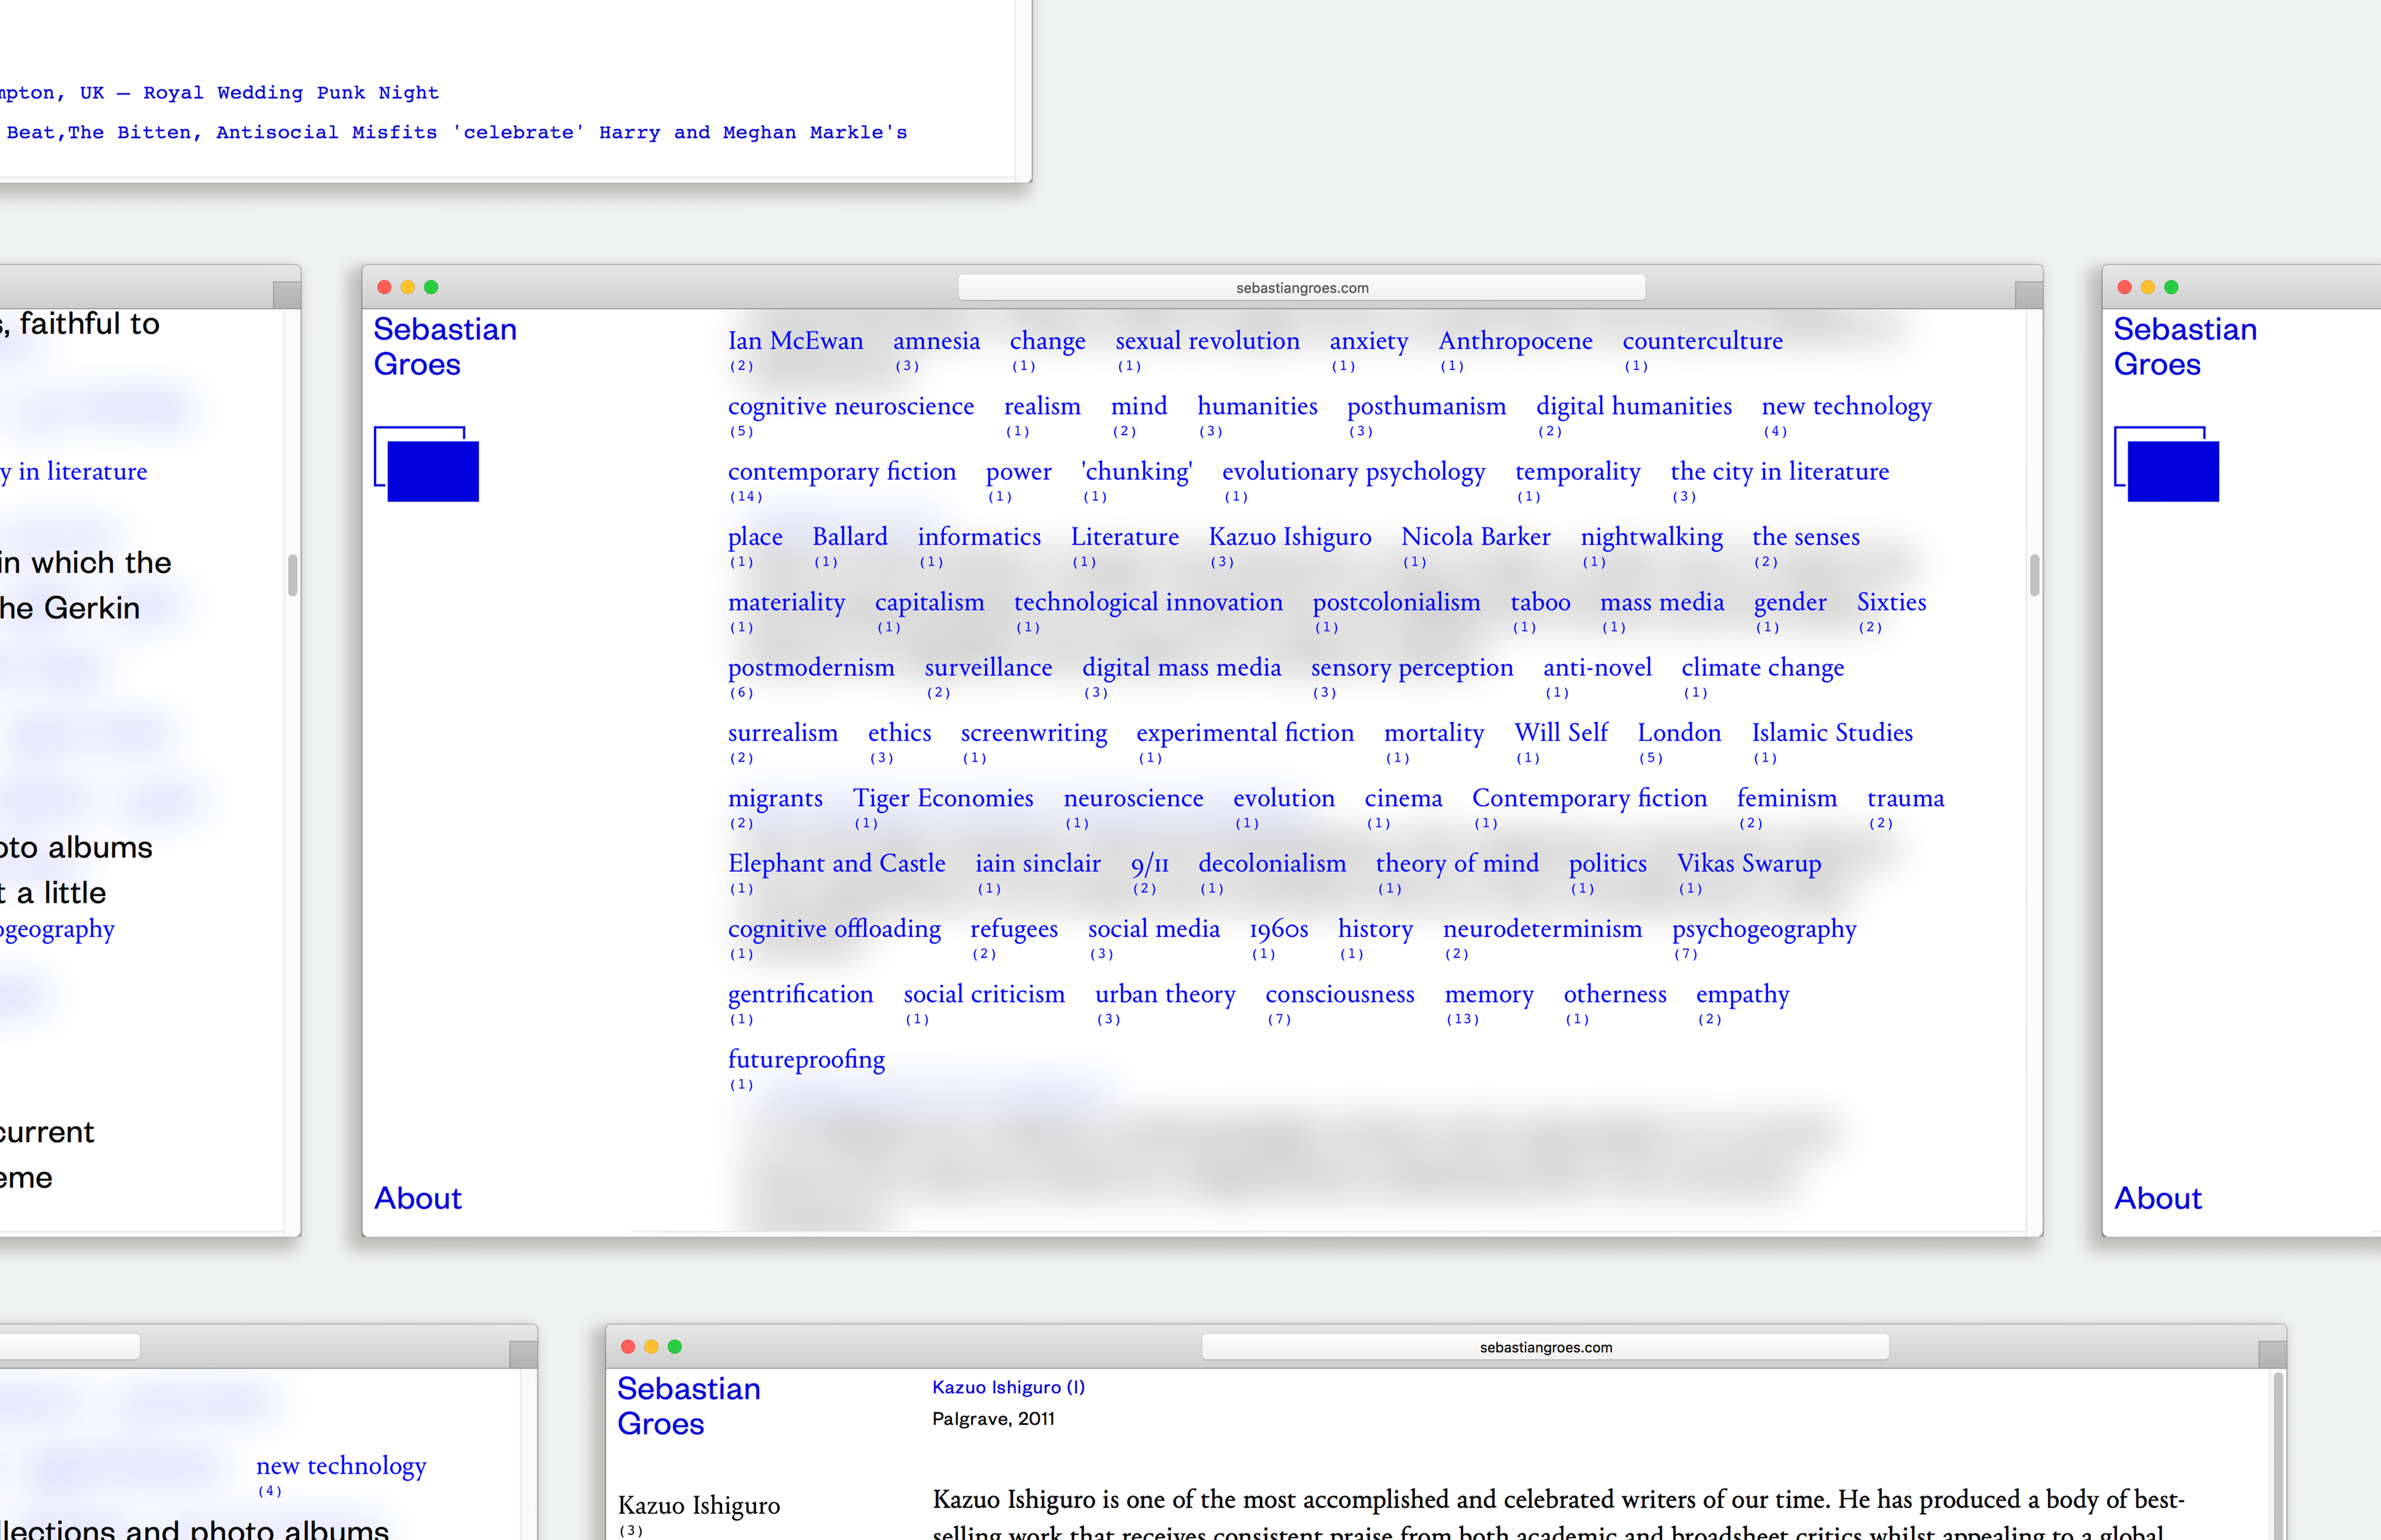Click the green fullscreen dot of center window
Screen dimensions: 2381x1540
(431, 287)
